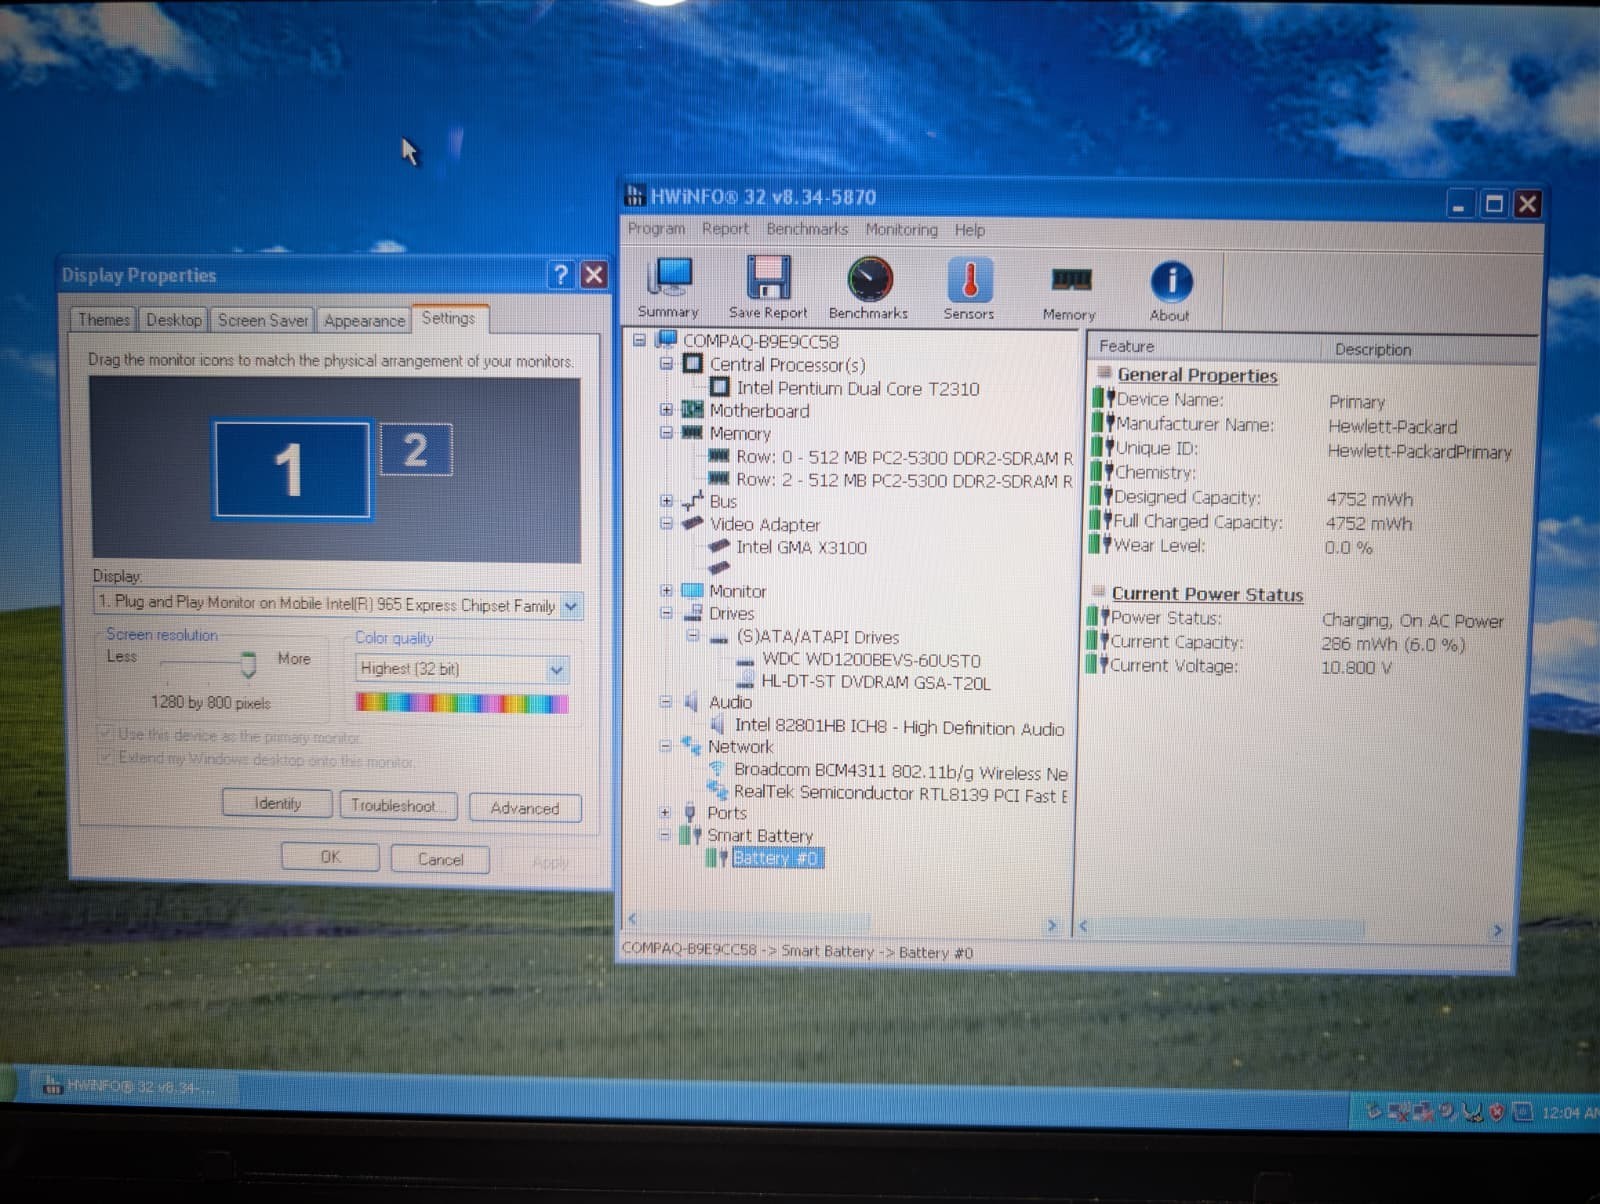Viewport: 1600px width, 1204px height.
Task: Click the Description column header
Action: (x=1430, y=349)
